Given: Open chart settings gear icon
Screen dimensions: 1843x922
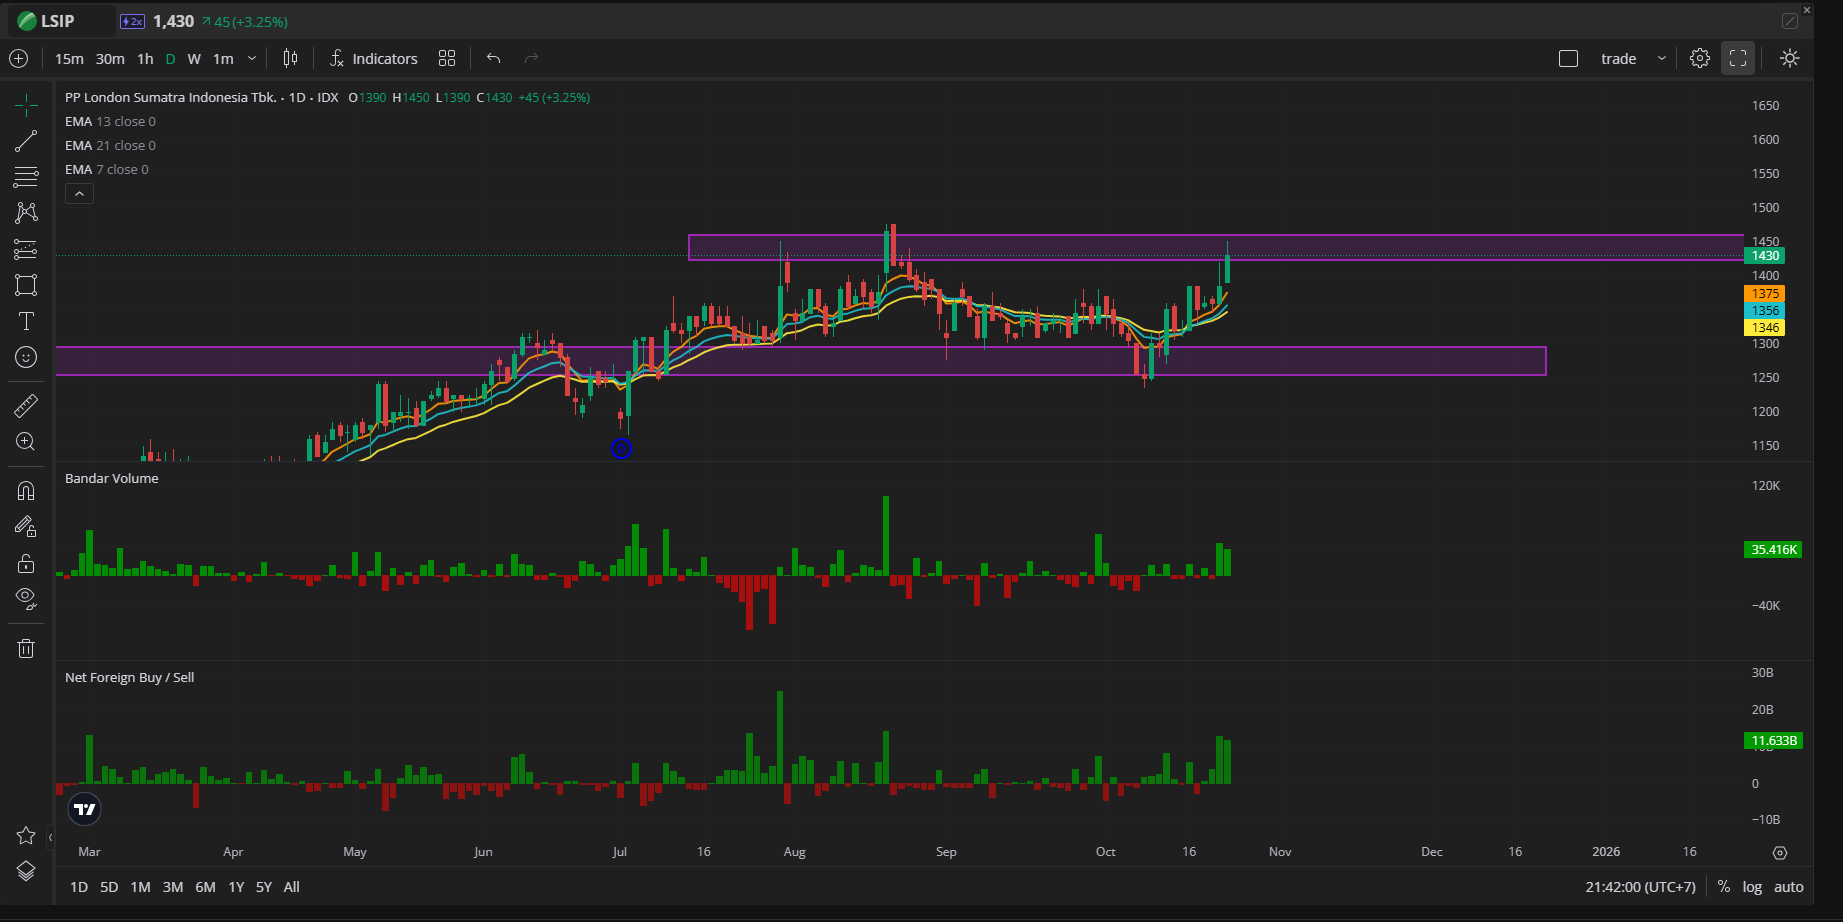Looking at the screenshot, I should point(1699,59).
